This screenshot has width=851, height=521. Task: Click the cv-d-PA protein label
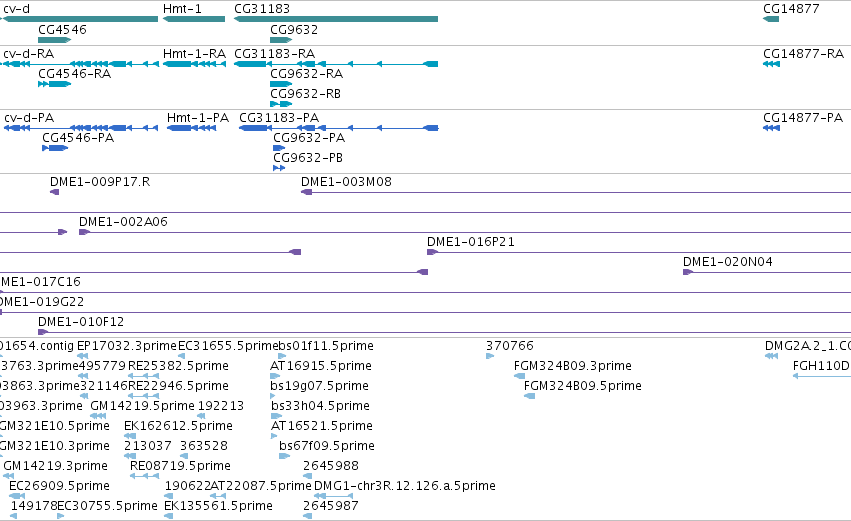[29, 118]
